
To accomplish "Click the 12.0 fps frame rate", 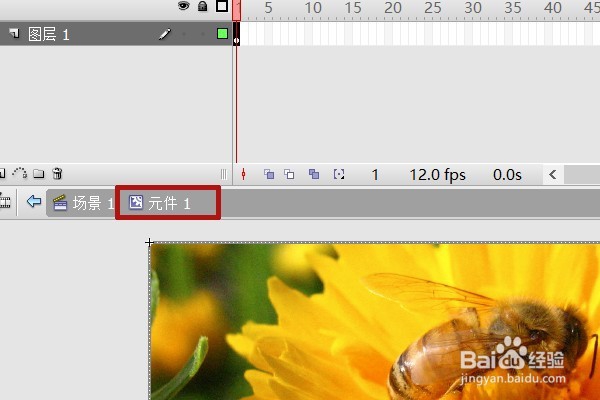I will (x=437, y=175).
